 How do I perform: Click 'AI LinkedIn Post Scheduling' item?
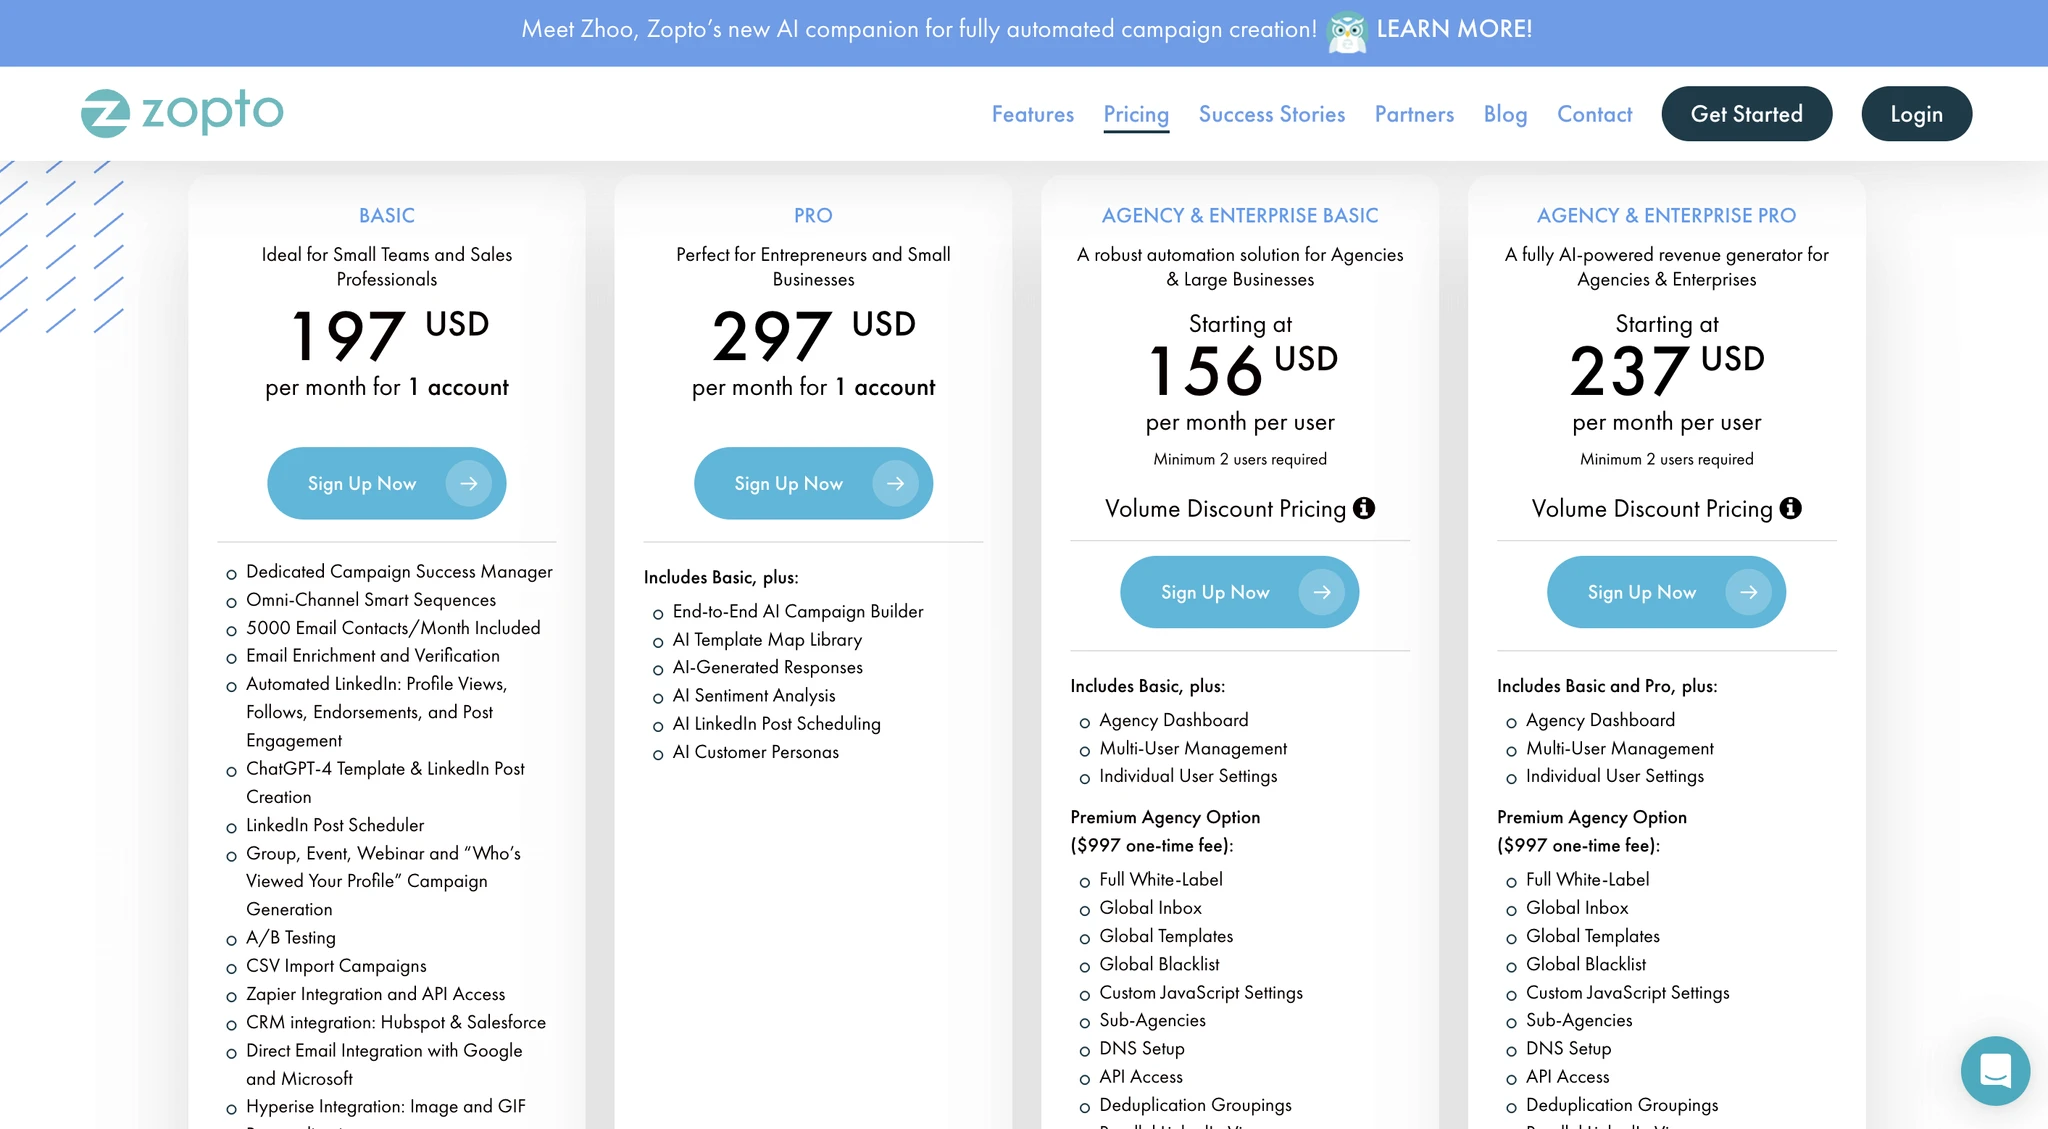click(x=776, y=723)
